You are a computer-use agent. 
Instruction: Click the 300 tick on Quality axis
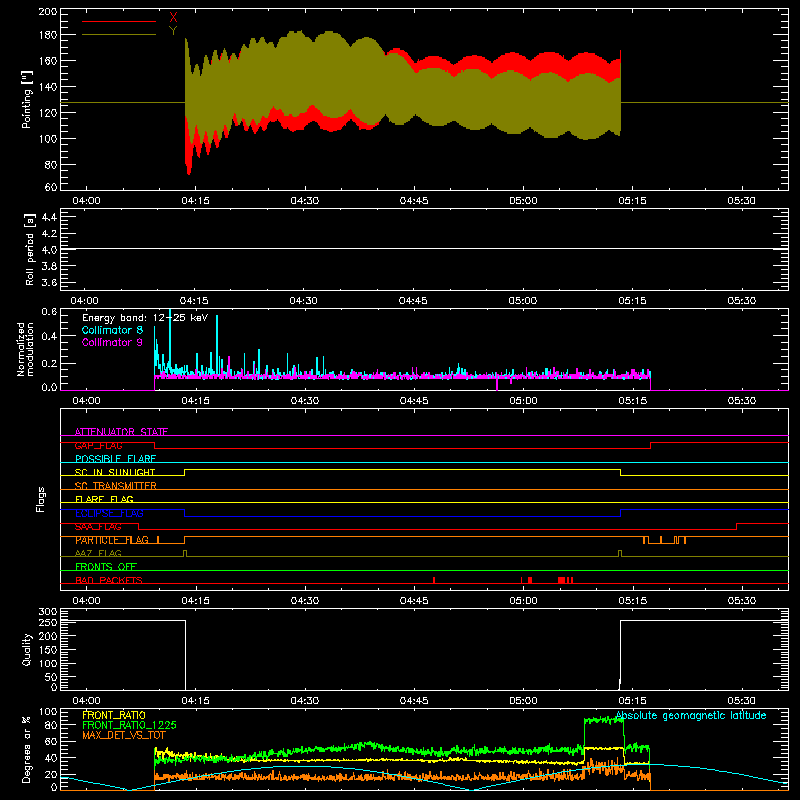(48, 612)
